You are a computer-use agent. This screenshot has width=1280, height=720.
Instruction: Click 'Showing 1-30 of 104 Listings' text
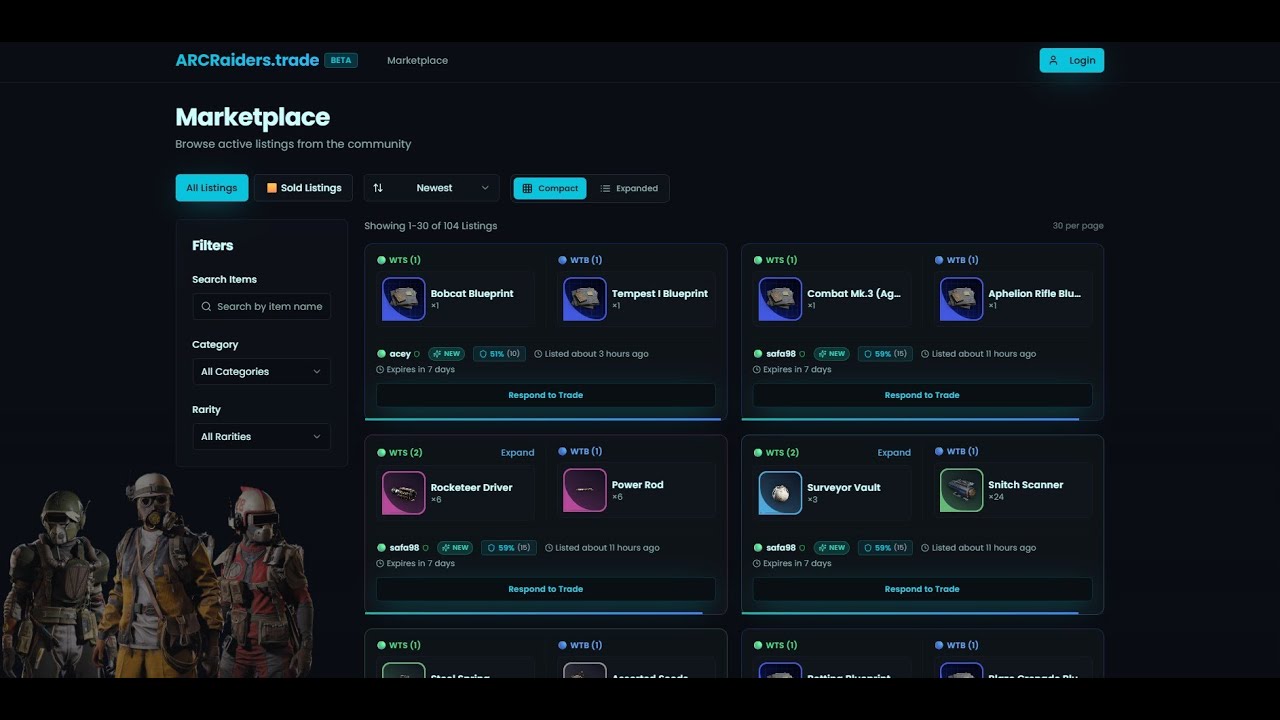pyautogui.click(x=431, y=226)
